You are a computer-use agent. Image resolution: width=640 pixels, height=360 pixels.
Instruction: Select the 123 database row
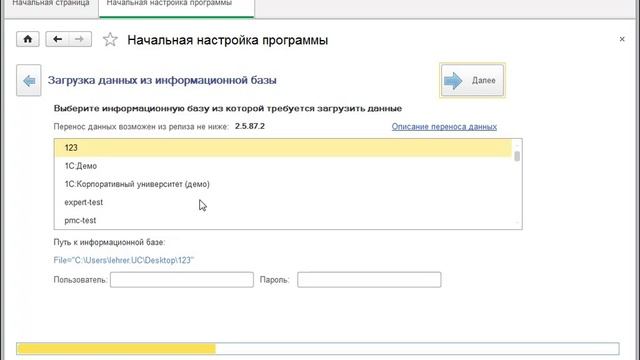click(x=283, y=148)
